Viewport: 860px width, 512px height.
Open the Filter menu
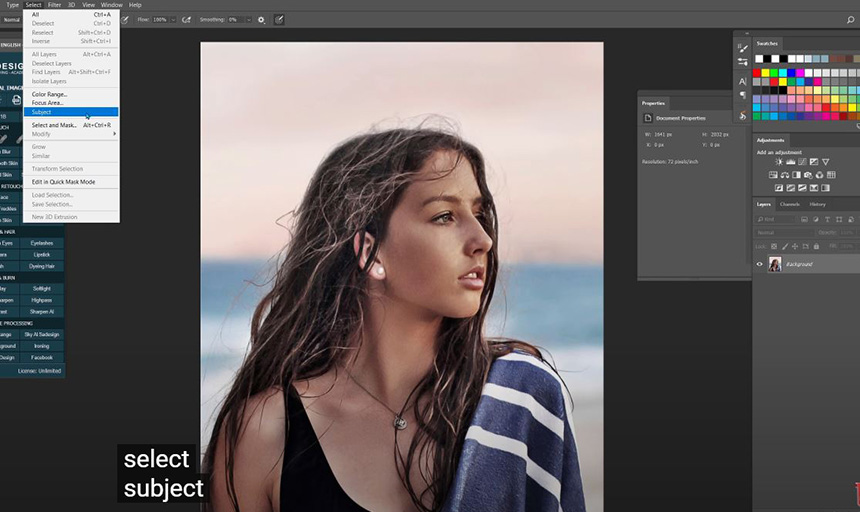pos(54,5)
